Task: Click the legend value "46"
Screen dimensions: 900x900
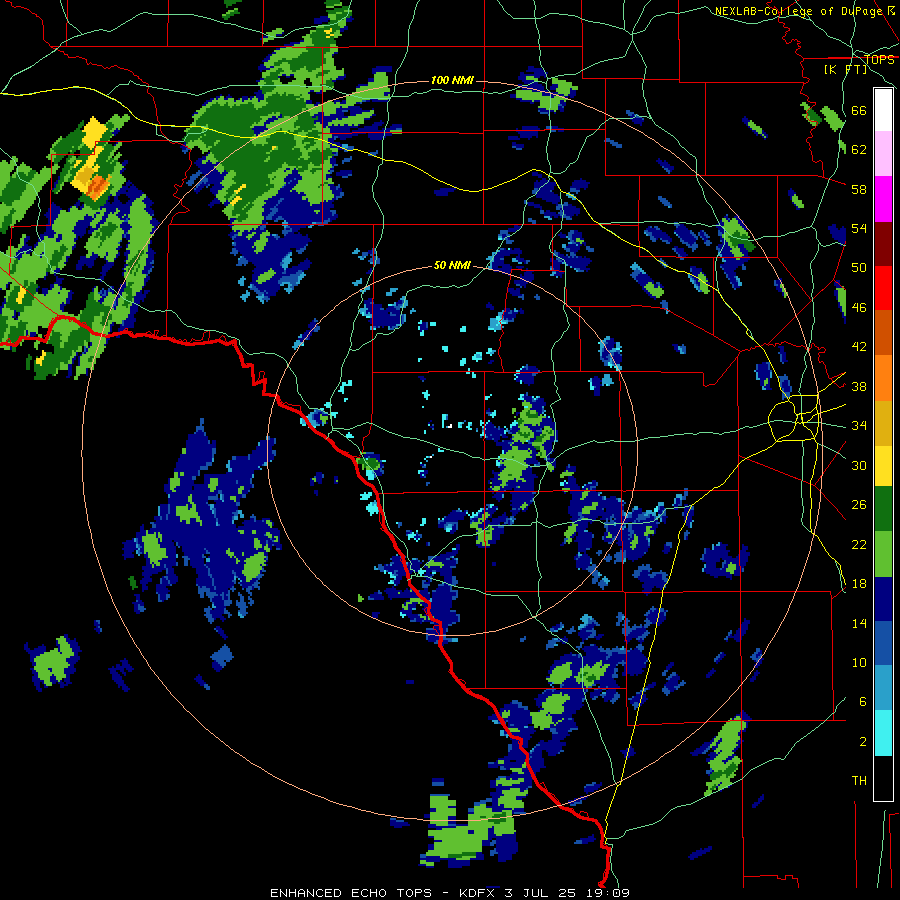Action: pos(859,308)
